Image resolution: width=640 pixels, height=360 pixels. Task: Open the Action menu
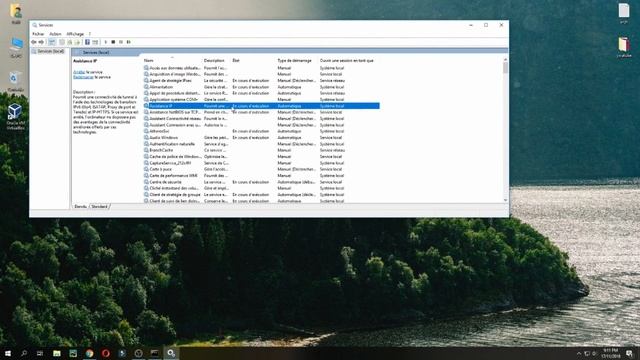coord(55,34)
